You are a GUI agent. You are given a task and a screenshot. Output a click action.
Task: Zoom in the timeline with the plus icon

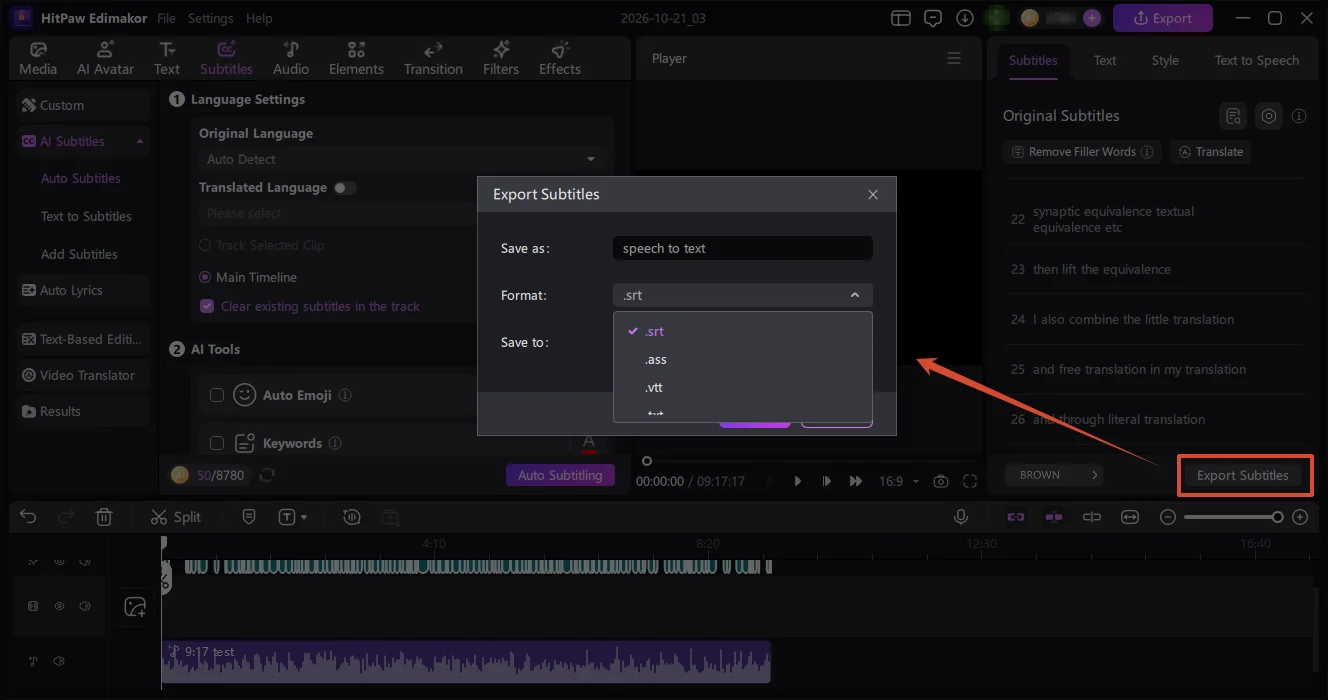(x=1300, y=517)
